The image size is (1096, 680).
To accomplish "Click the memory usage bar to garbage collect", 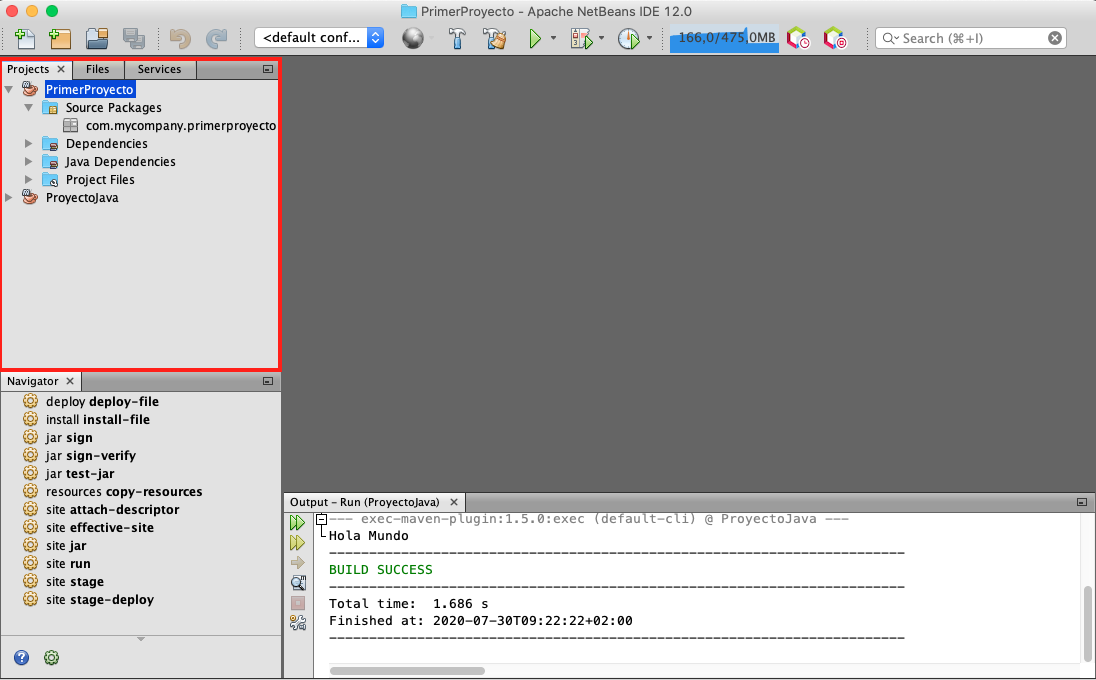I will 725,38.
